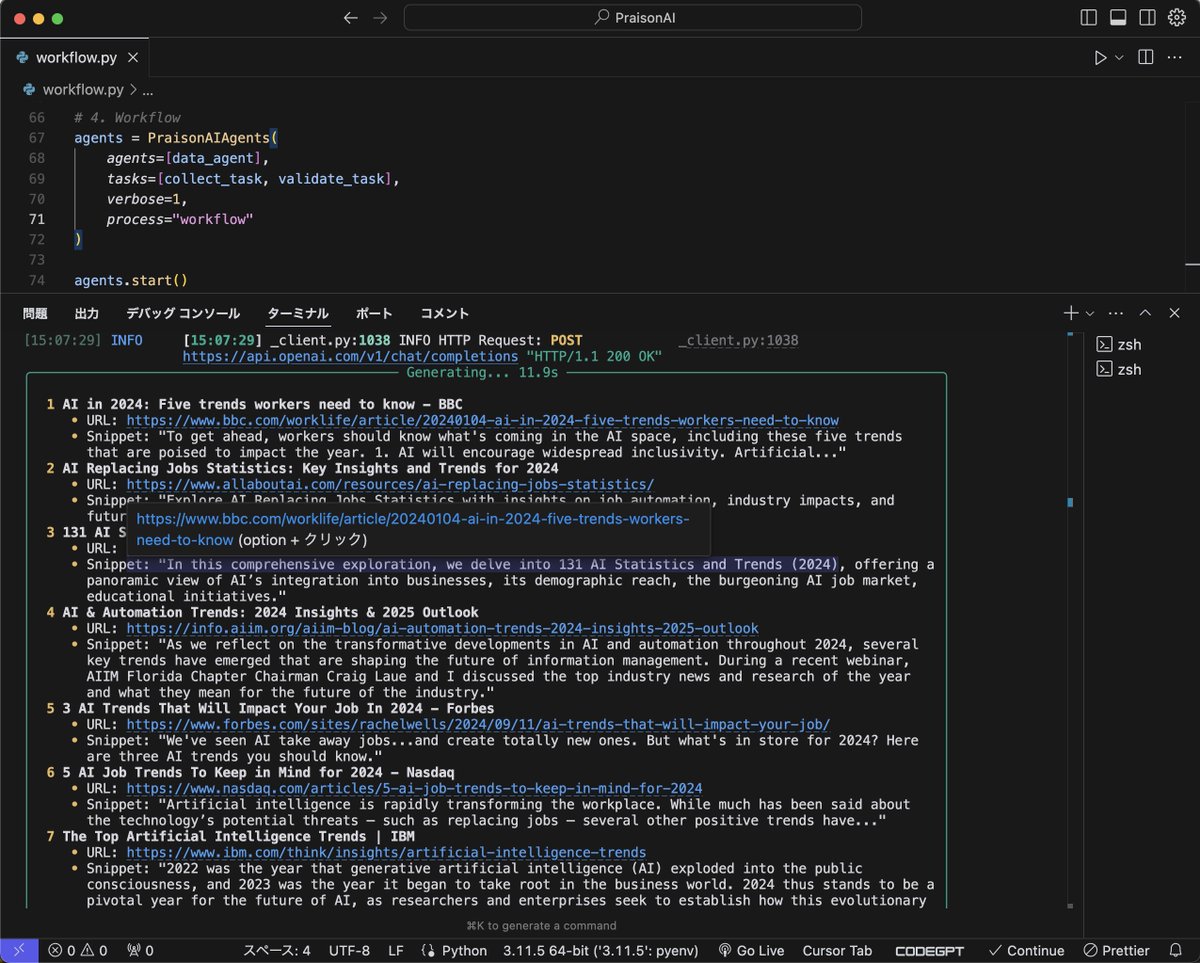Expand the breadcrumb ellipsis symbol item
The width and height of the screenshot is (1200, 963).
pos(147,90)
